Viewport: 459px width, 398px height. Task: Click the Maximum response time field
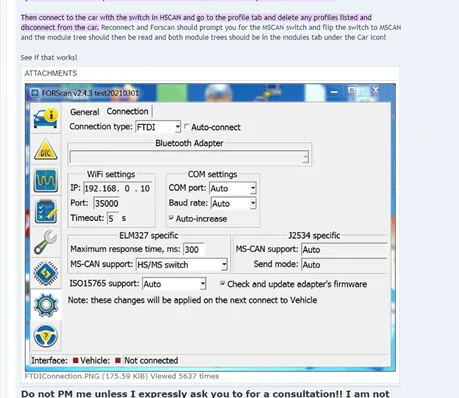[193, 249]
